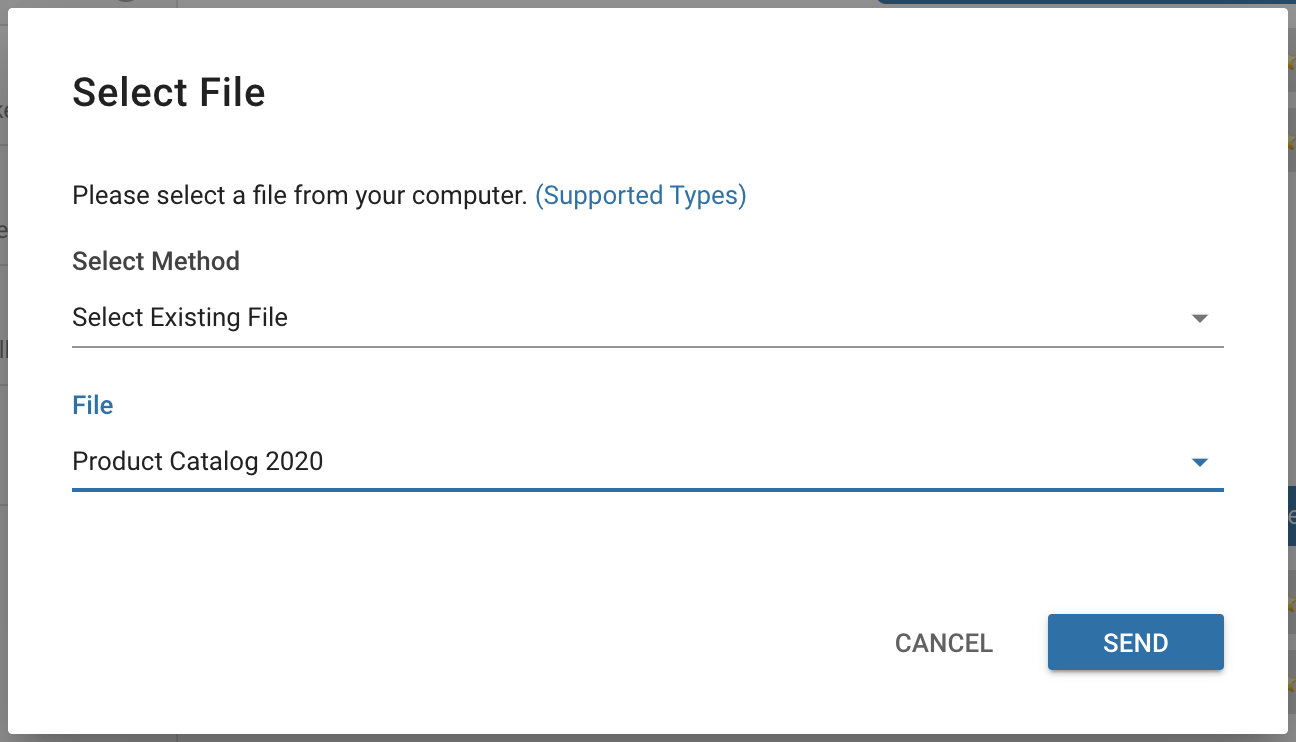This screenshot has width=1296, height=742.
Task: Click the dimmed backdrop below the dialog
Action: coord(646,738)
